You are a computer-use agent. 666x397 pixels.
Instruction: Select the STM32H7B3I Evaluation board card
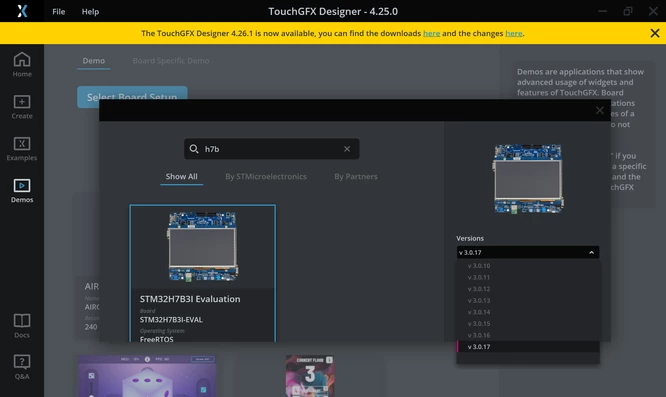[203, 273]
